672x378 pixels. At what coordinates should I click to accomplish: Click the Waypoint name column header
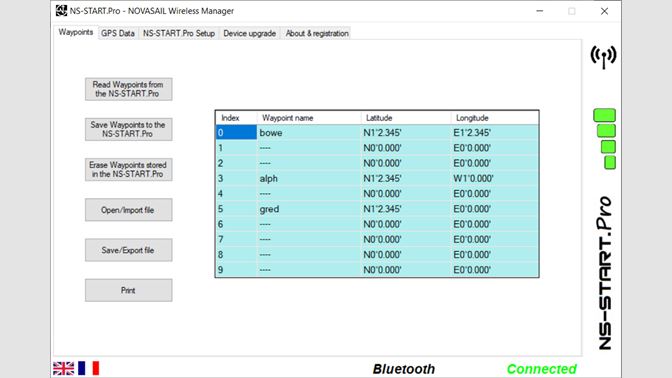pyautogui.click(x=309, y=118)
